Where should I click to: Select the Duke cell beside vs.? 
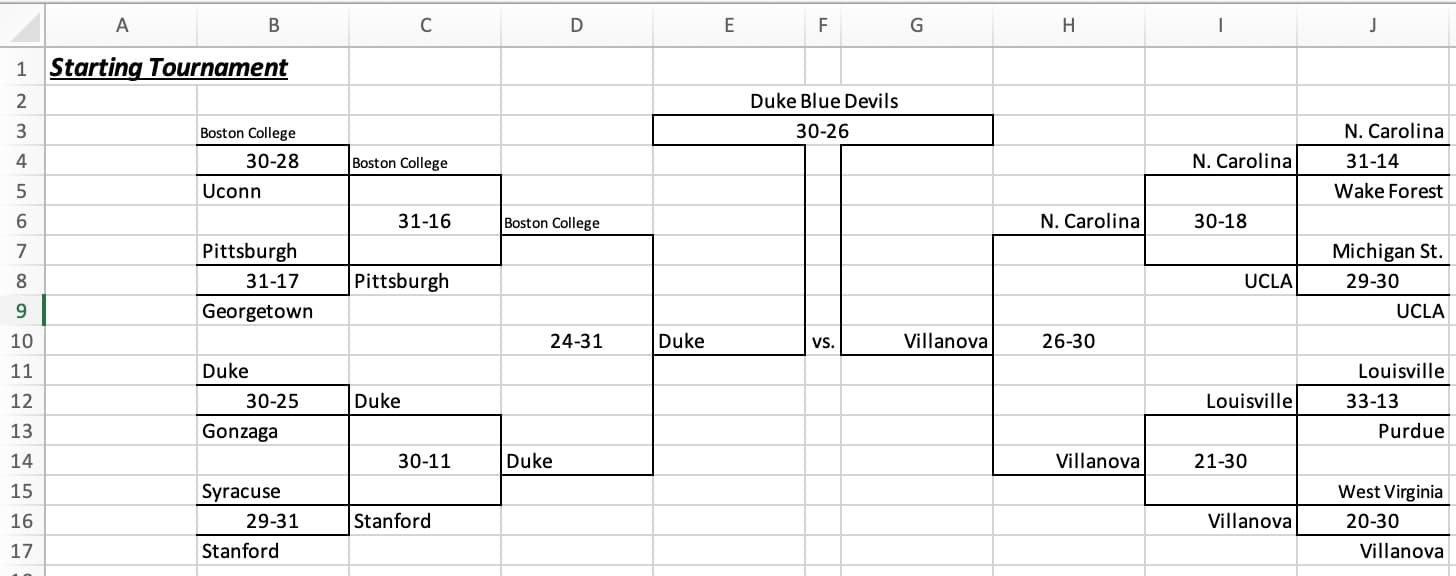click(729, 341)
